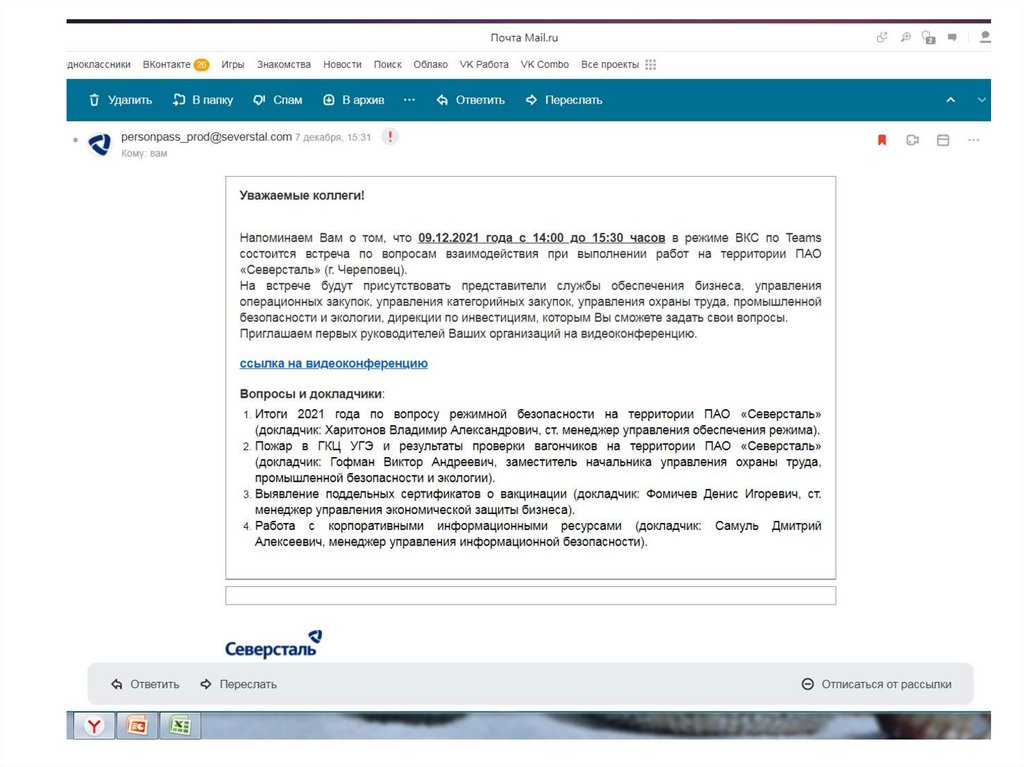The height and width of the screenshot is (767, 1024).
Task: Open Yandex Browser from the taskbar
Action: (94, 726)
